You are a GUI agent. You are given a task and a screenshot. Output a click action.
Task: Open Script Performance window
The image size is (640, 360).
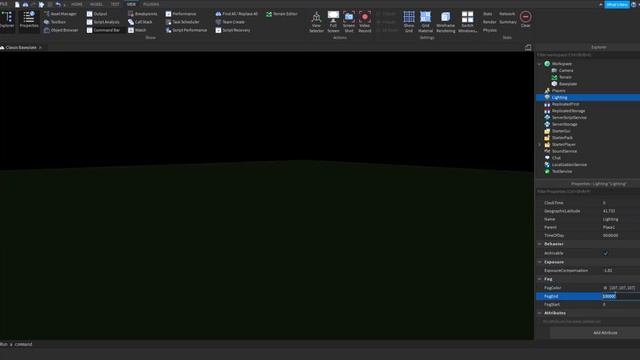click(x=186, y=30)
